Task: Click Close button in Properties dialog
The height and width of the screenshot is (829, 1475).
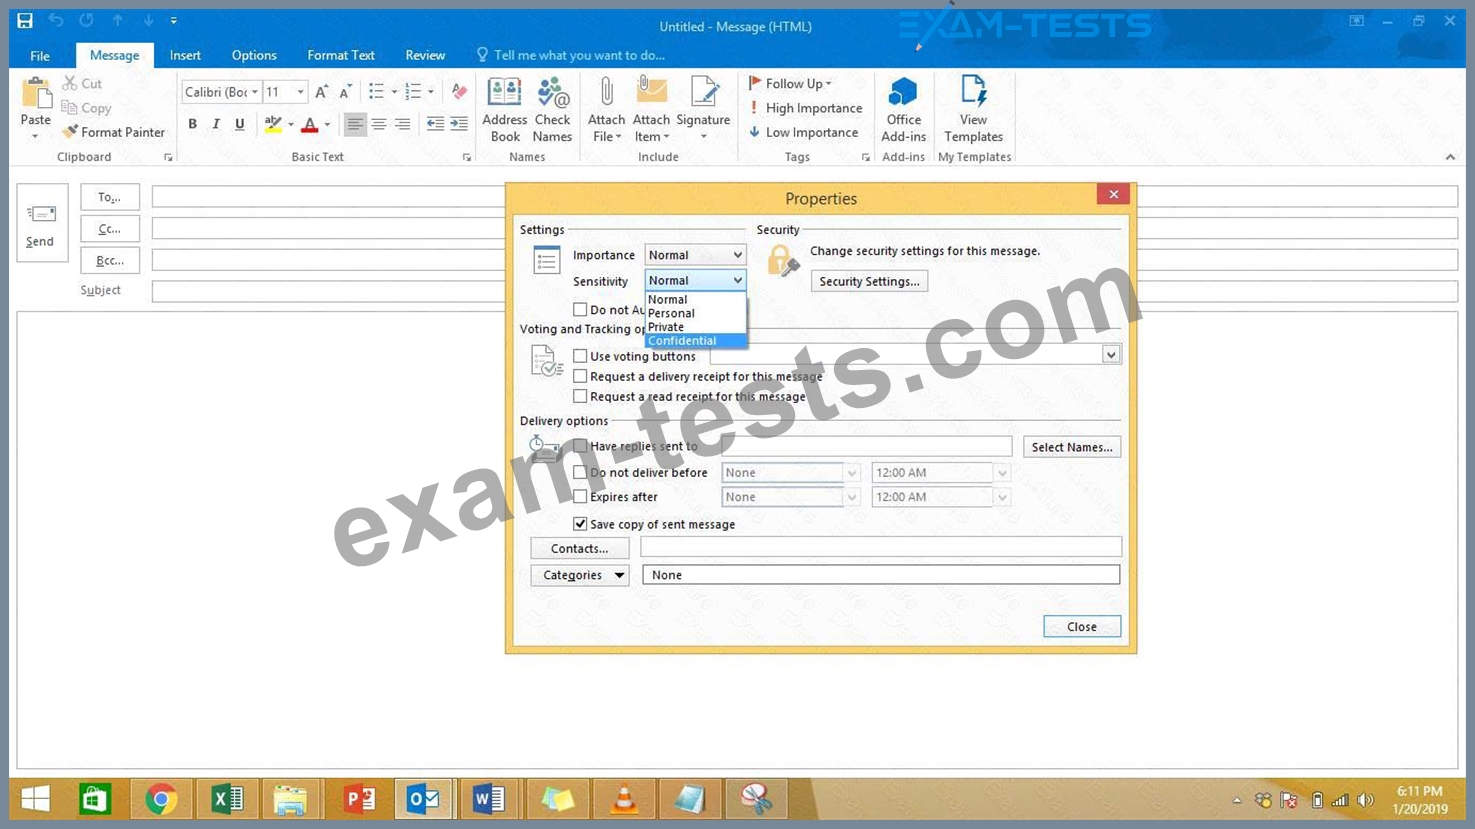Action: pyautogui.click(x=1082, y=627)
